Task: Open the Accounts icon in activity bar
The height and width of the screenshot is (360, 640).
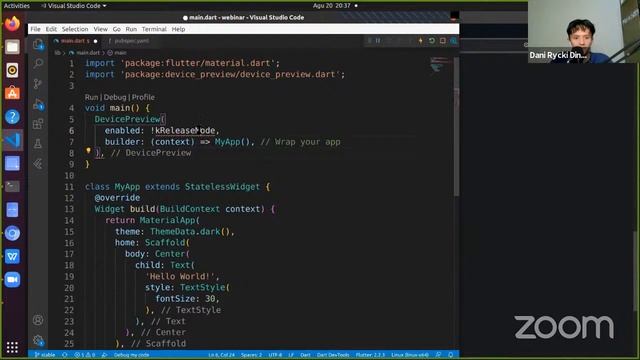Action: [x=38, y=320]
